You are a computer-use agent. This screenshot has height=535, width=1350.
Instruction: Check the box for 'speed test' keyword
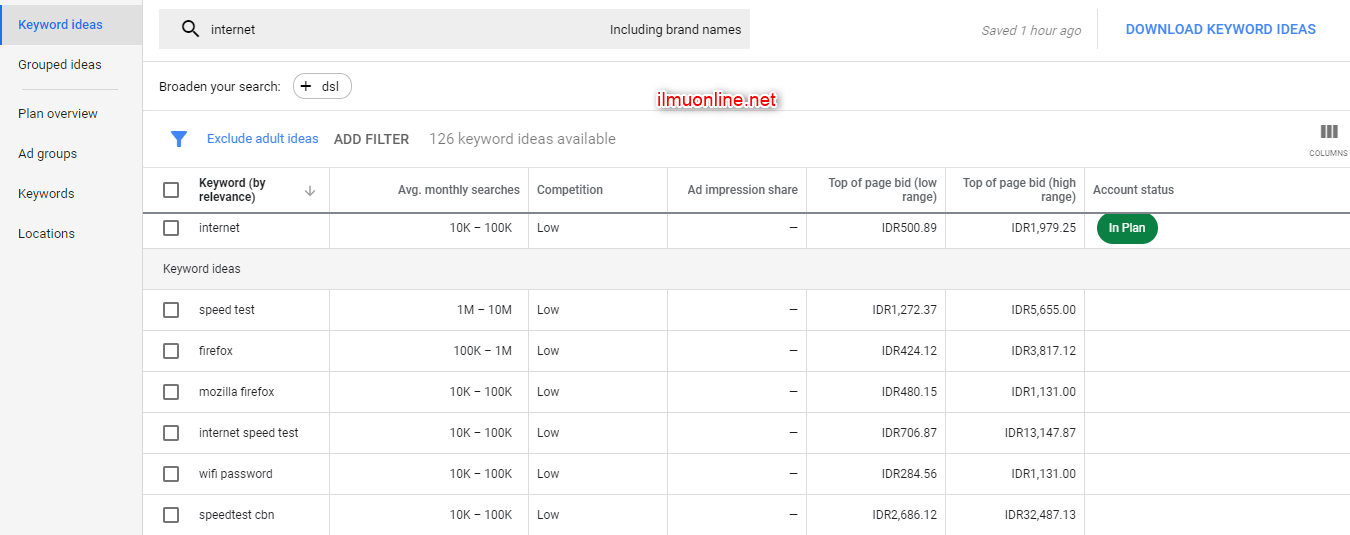(x=171, y=310)
